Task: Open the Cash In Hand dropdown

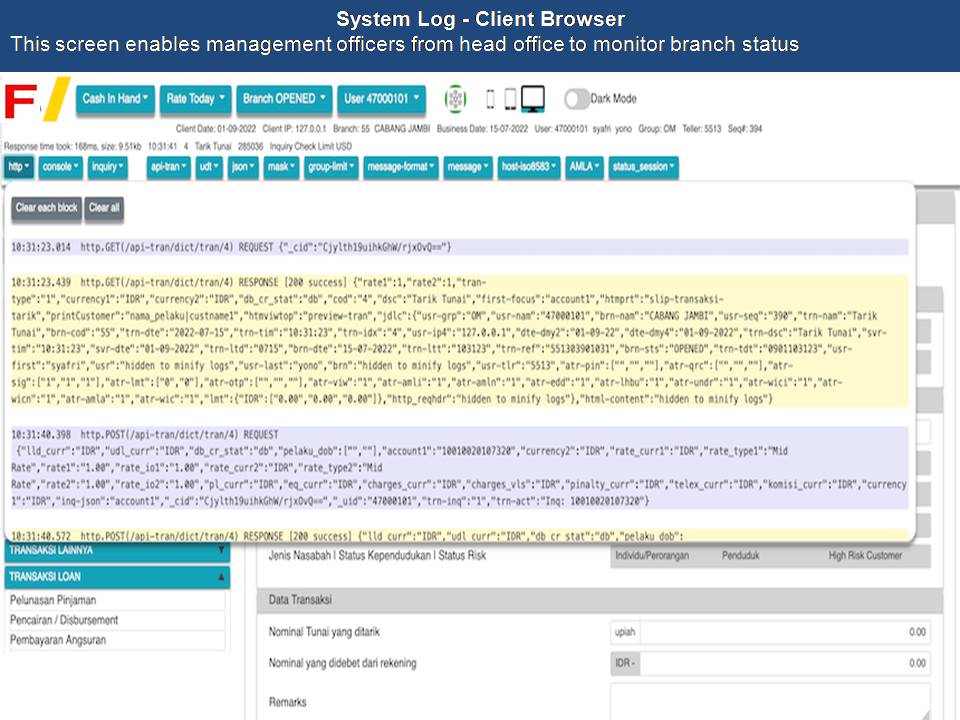Action: coord(116,99)
